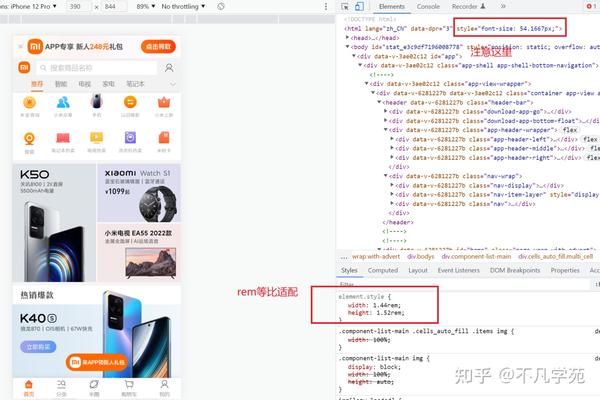Viewport: 600px width, 400px height.
Task: Switch to the Computed tab
Action: click(x=383, y=270)
